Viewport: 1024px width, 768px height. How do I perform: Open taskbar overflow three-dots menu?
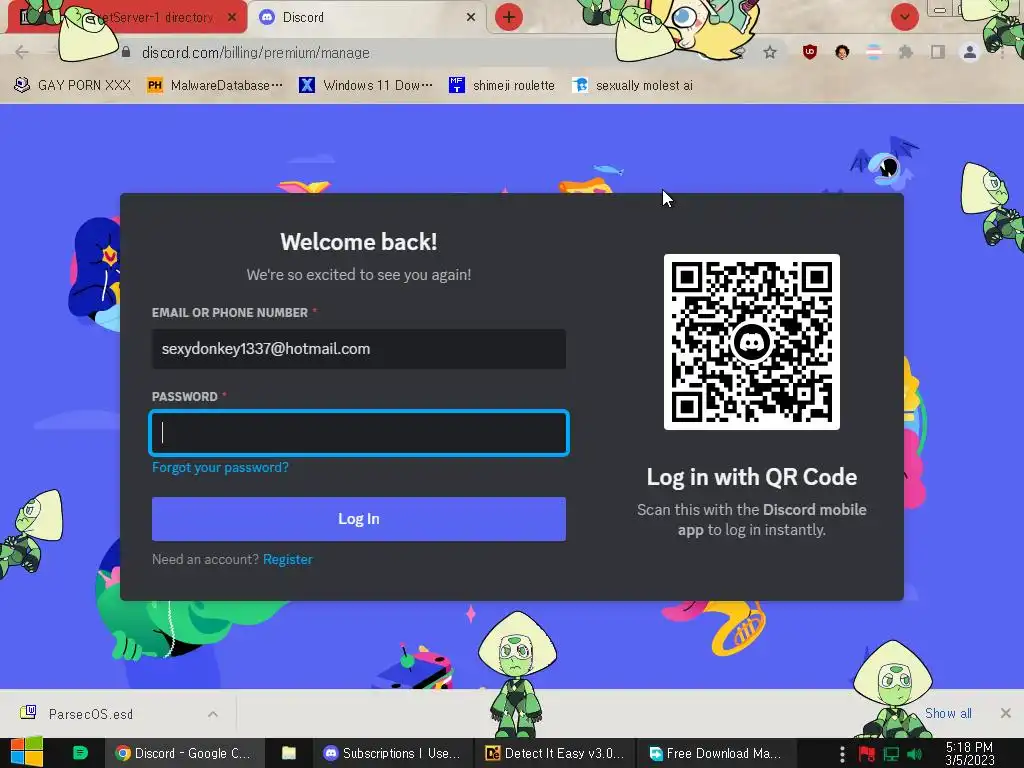[842, 754]
